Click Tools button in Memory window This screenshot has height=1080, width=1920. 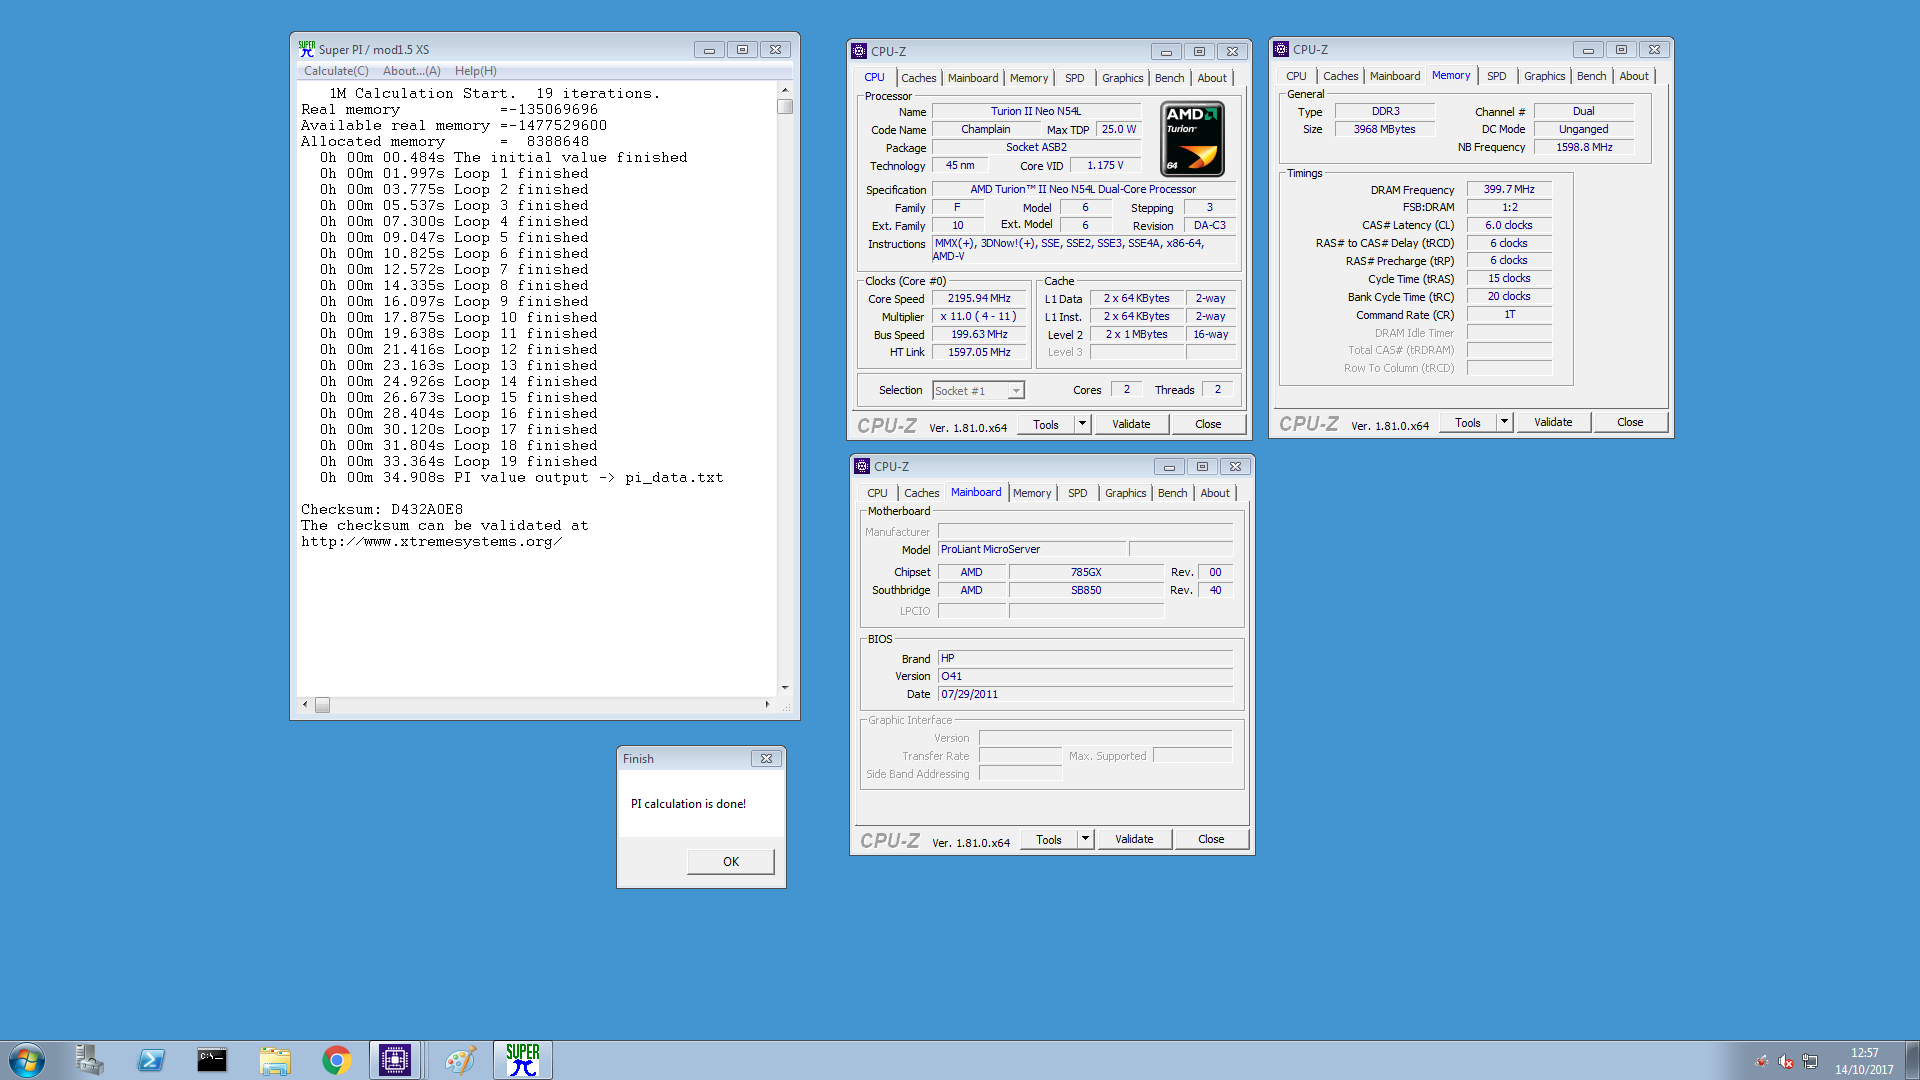pyautogui.click(x=1467, y=422)
